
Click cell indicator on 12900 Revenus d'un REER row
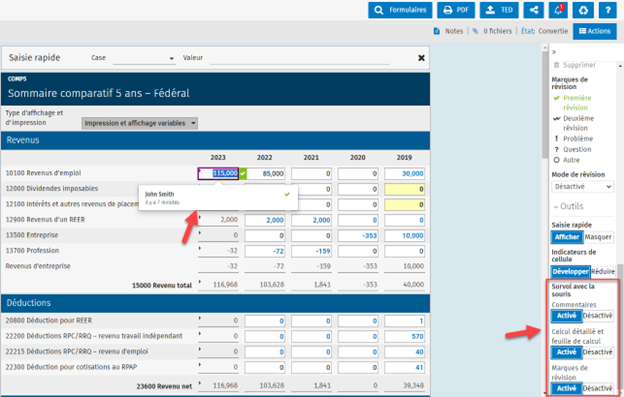click(x=200, y=217)
